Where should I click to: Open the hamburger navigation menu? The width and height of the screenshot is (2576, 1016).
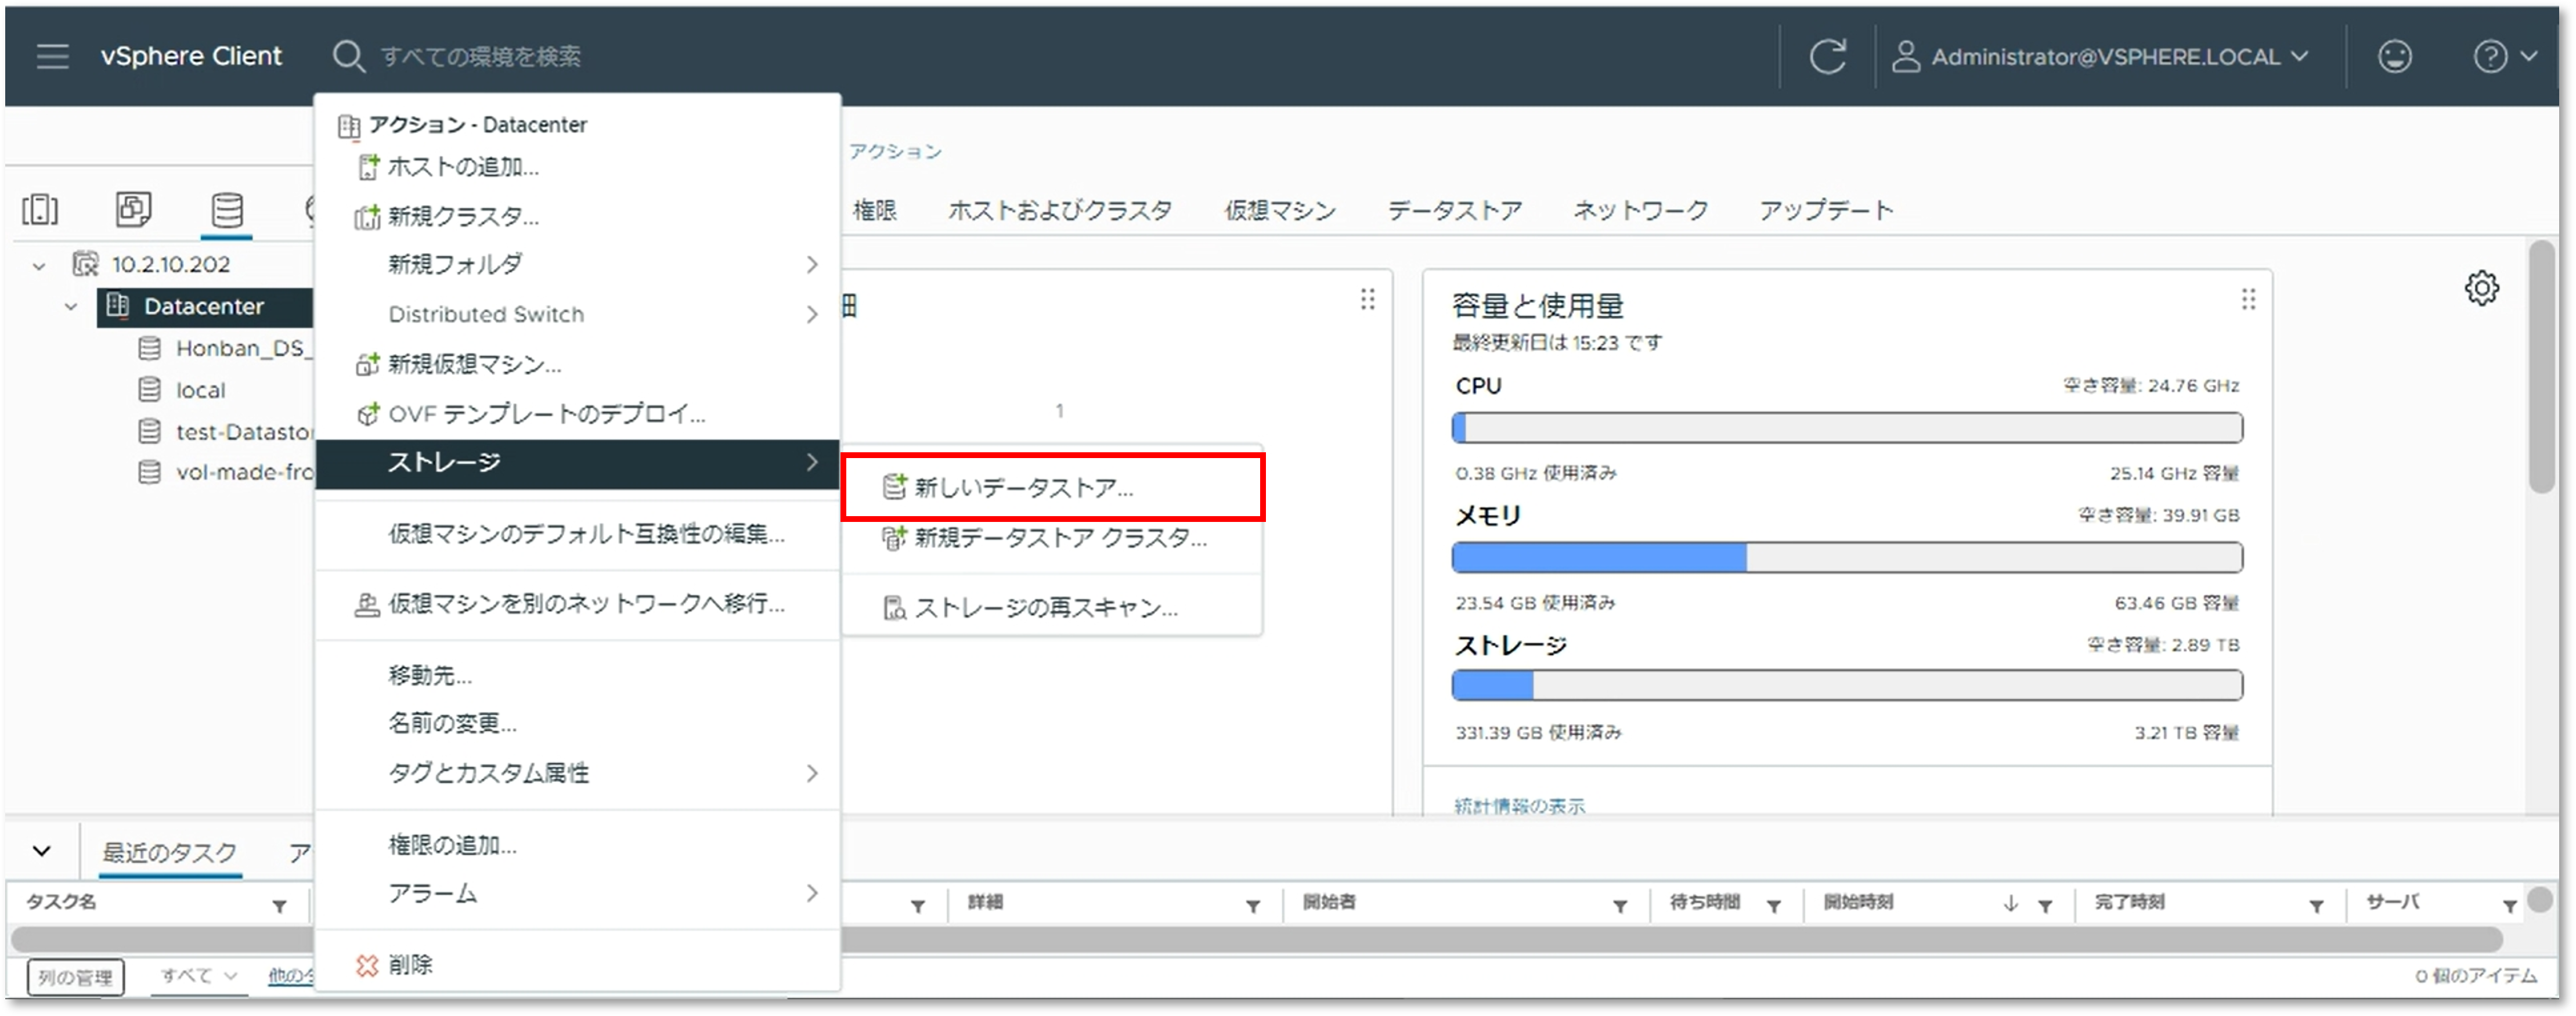52,56
